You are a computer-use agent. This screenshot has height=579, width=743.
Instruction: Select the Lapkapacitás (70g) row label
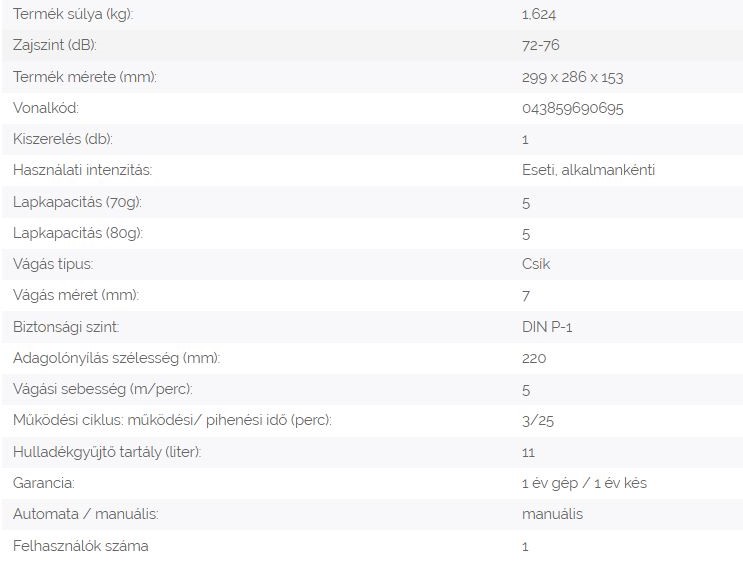pyautogui.click(x=77, y=202)
